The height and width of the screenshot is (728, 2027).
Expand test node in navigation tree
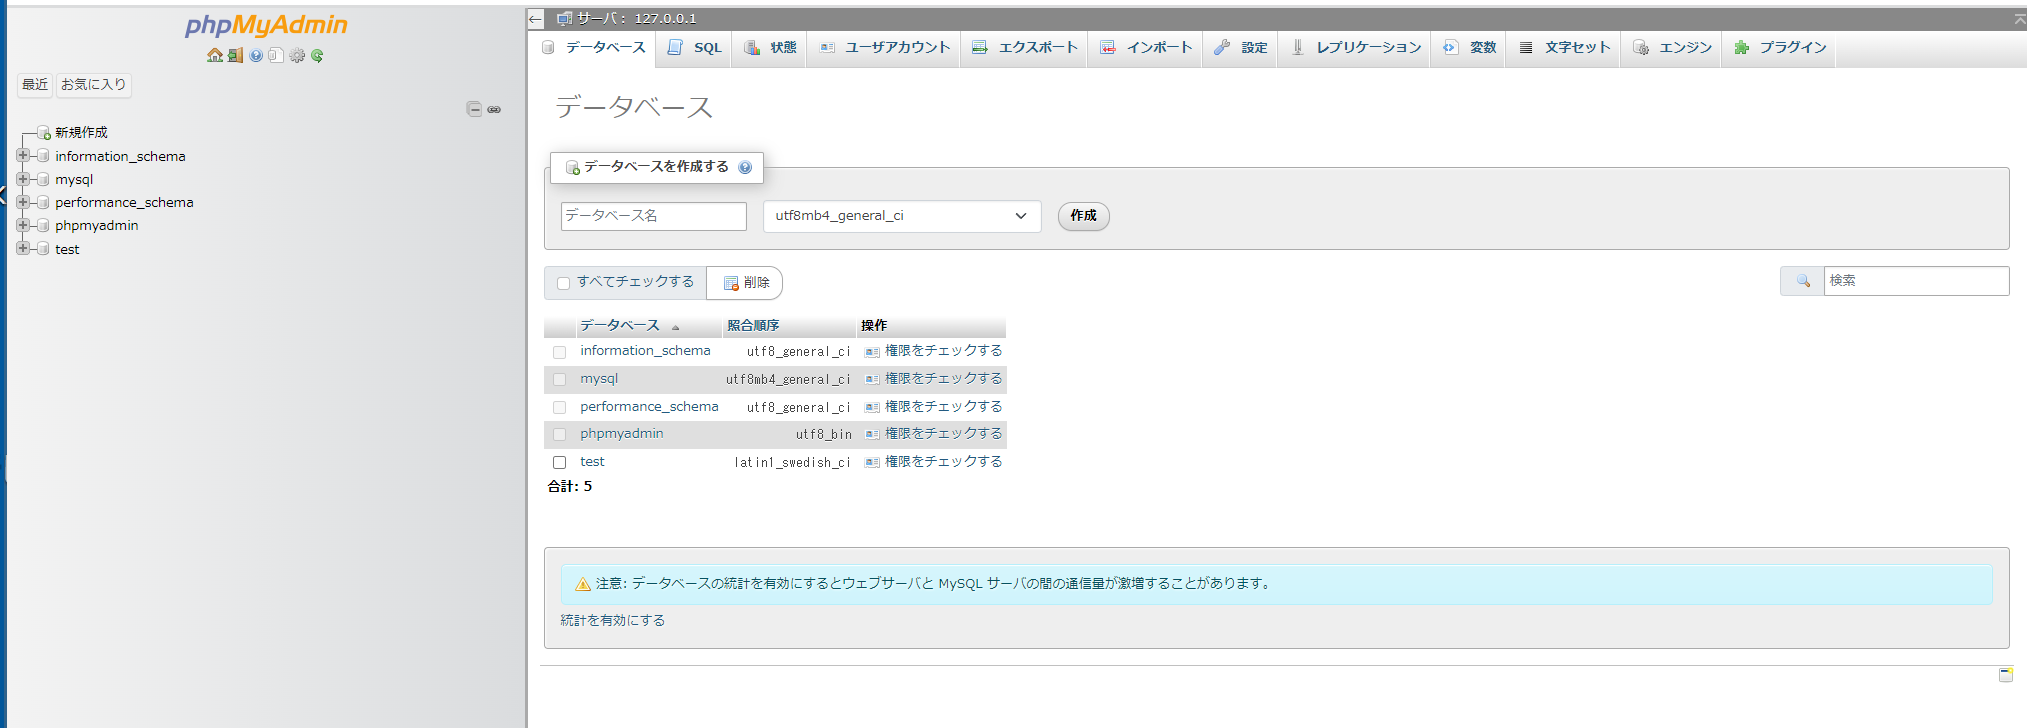click(x=22, y=248)
